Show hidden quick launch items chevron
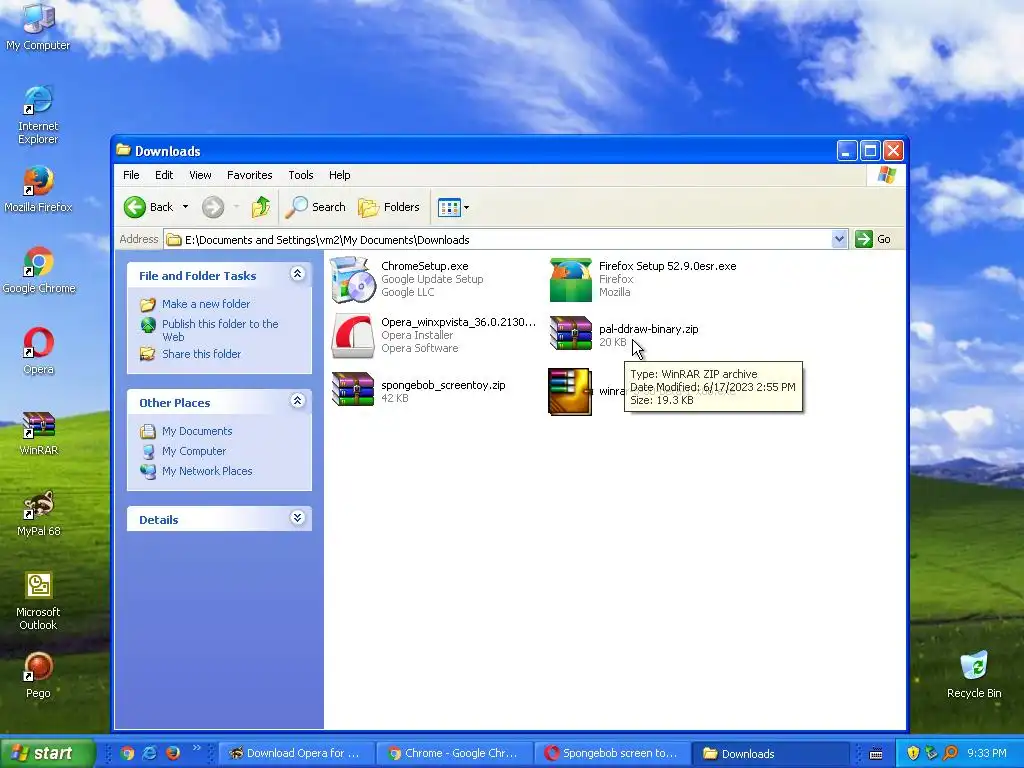The image size is (1024, 768). (x=196, y=747)
